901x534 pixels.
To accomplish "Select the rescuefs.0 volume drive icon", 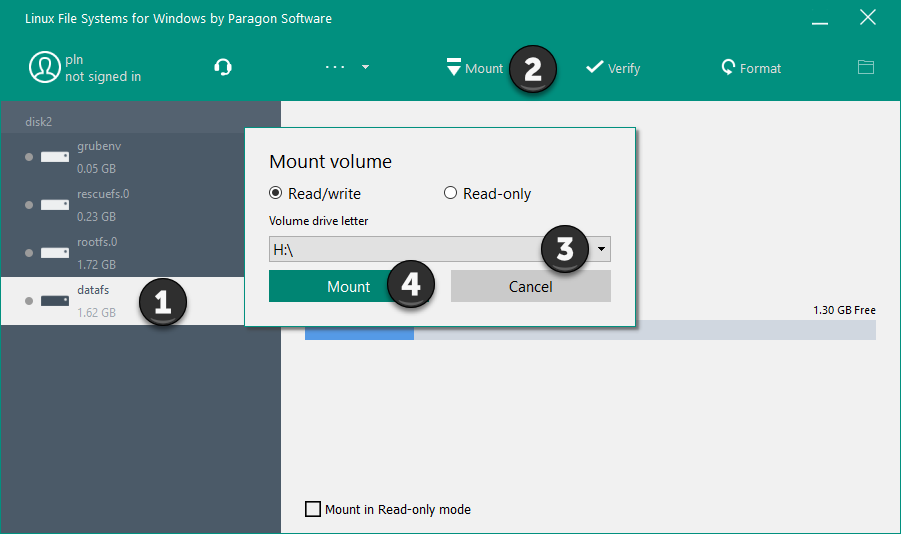I will pos(54,205).
